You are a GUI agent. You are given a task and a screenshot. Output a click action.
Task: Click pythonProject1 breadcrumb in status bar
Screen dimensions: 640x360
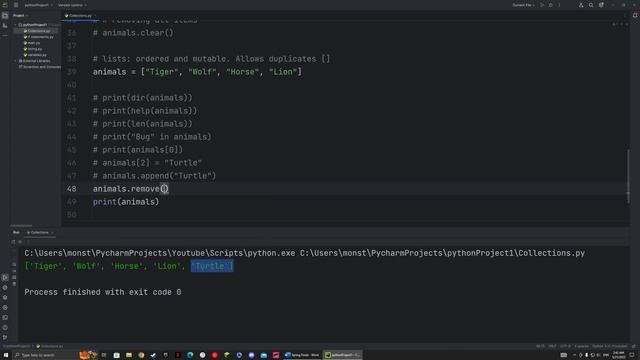(17, 346)
